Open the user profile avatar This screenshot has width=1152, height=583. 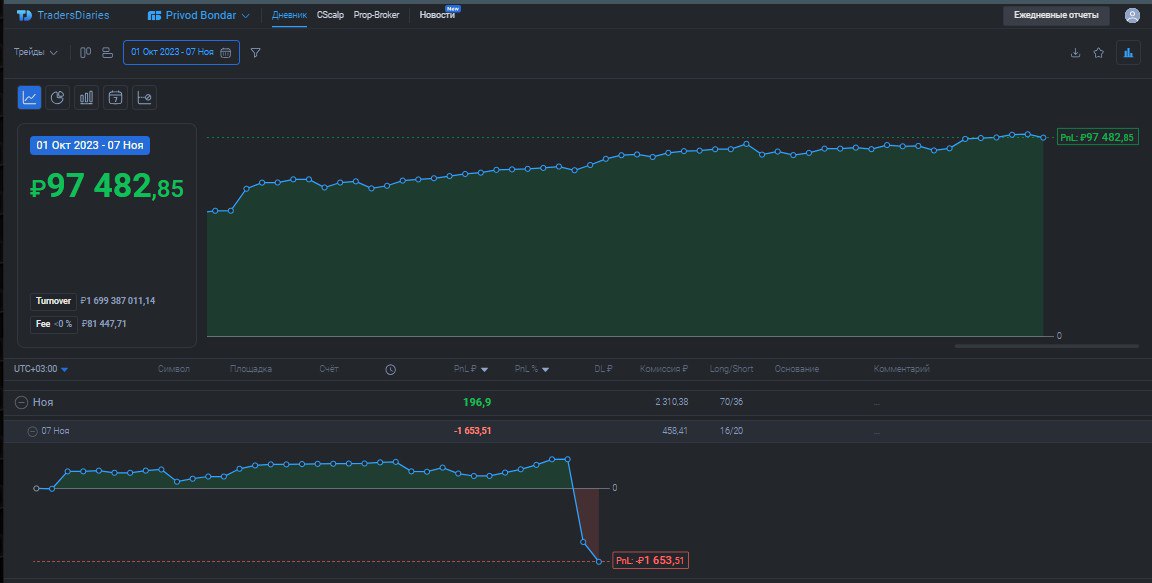pyautogui.click(x=1132, y=15)
